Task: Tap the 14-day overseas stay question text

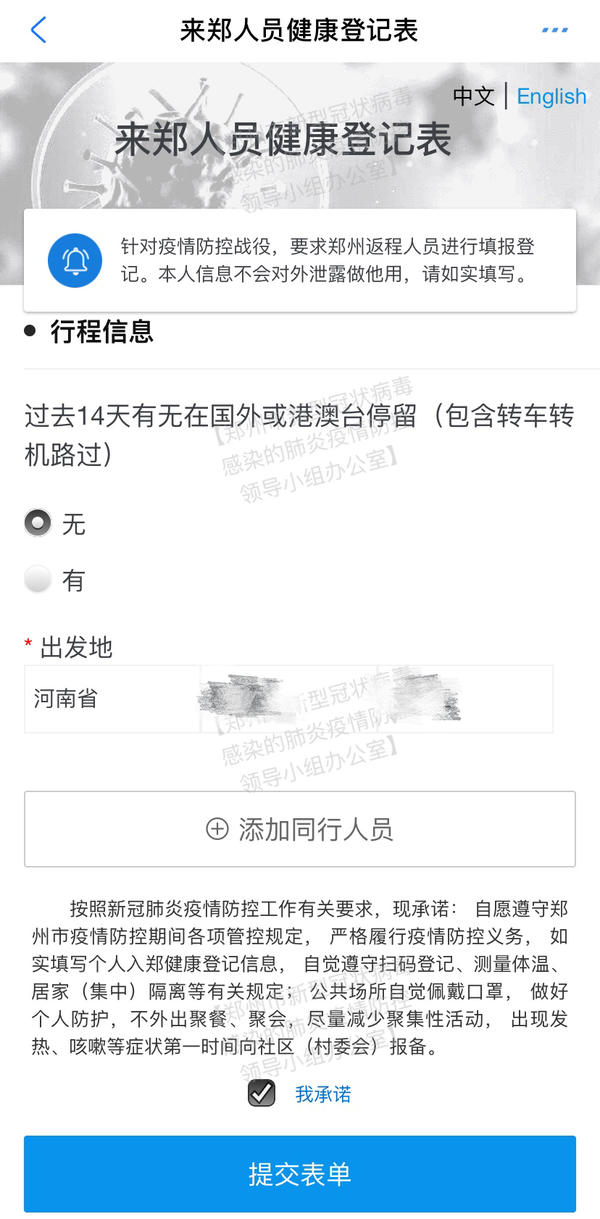Action: [300, 434]
